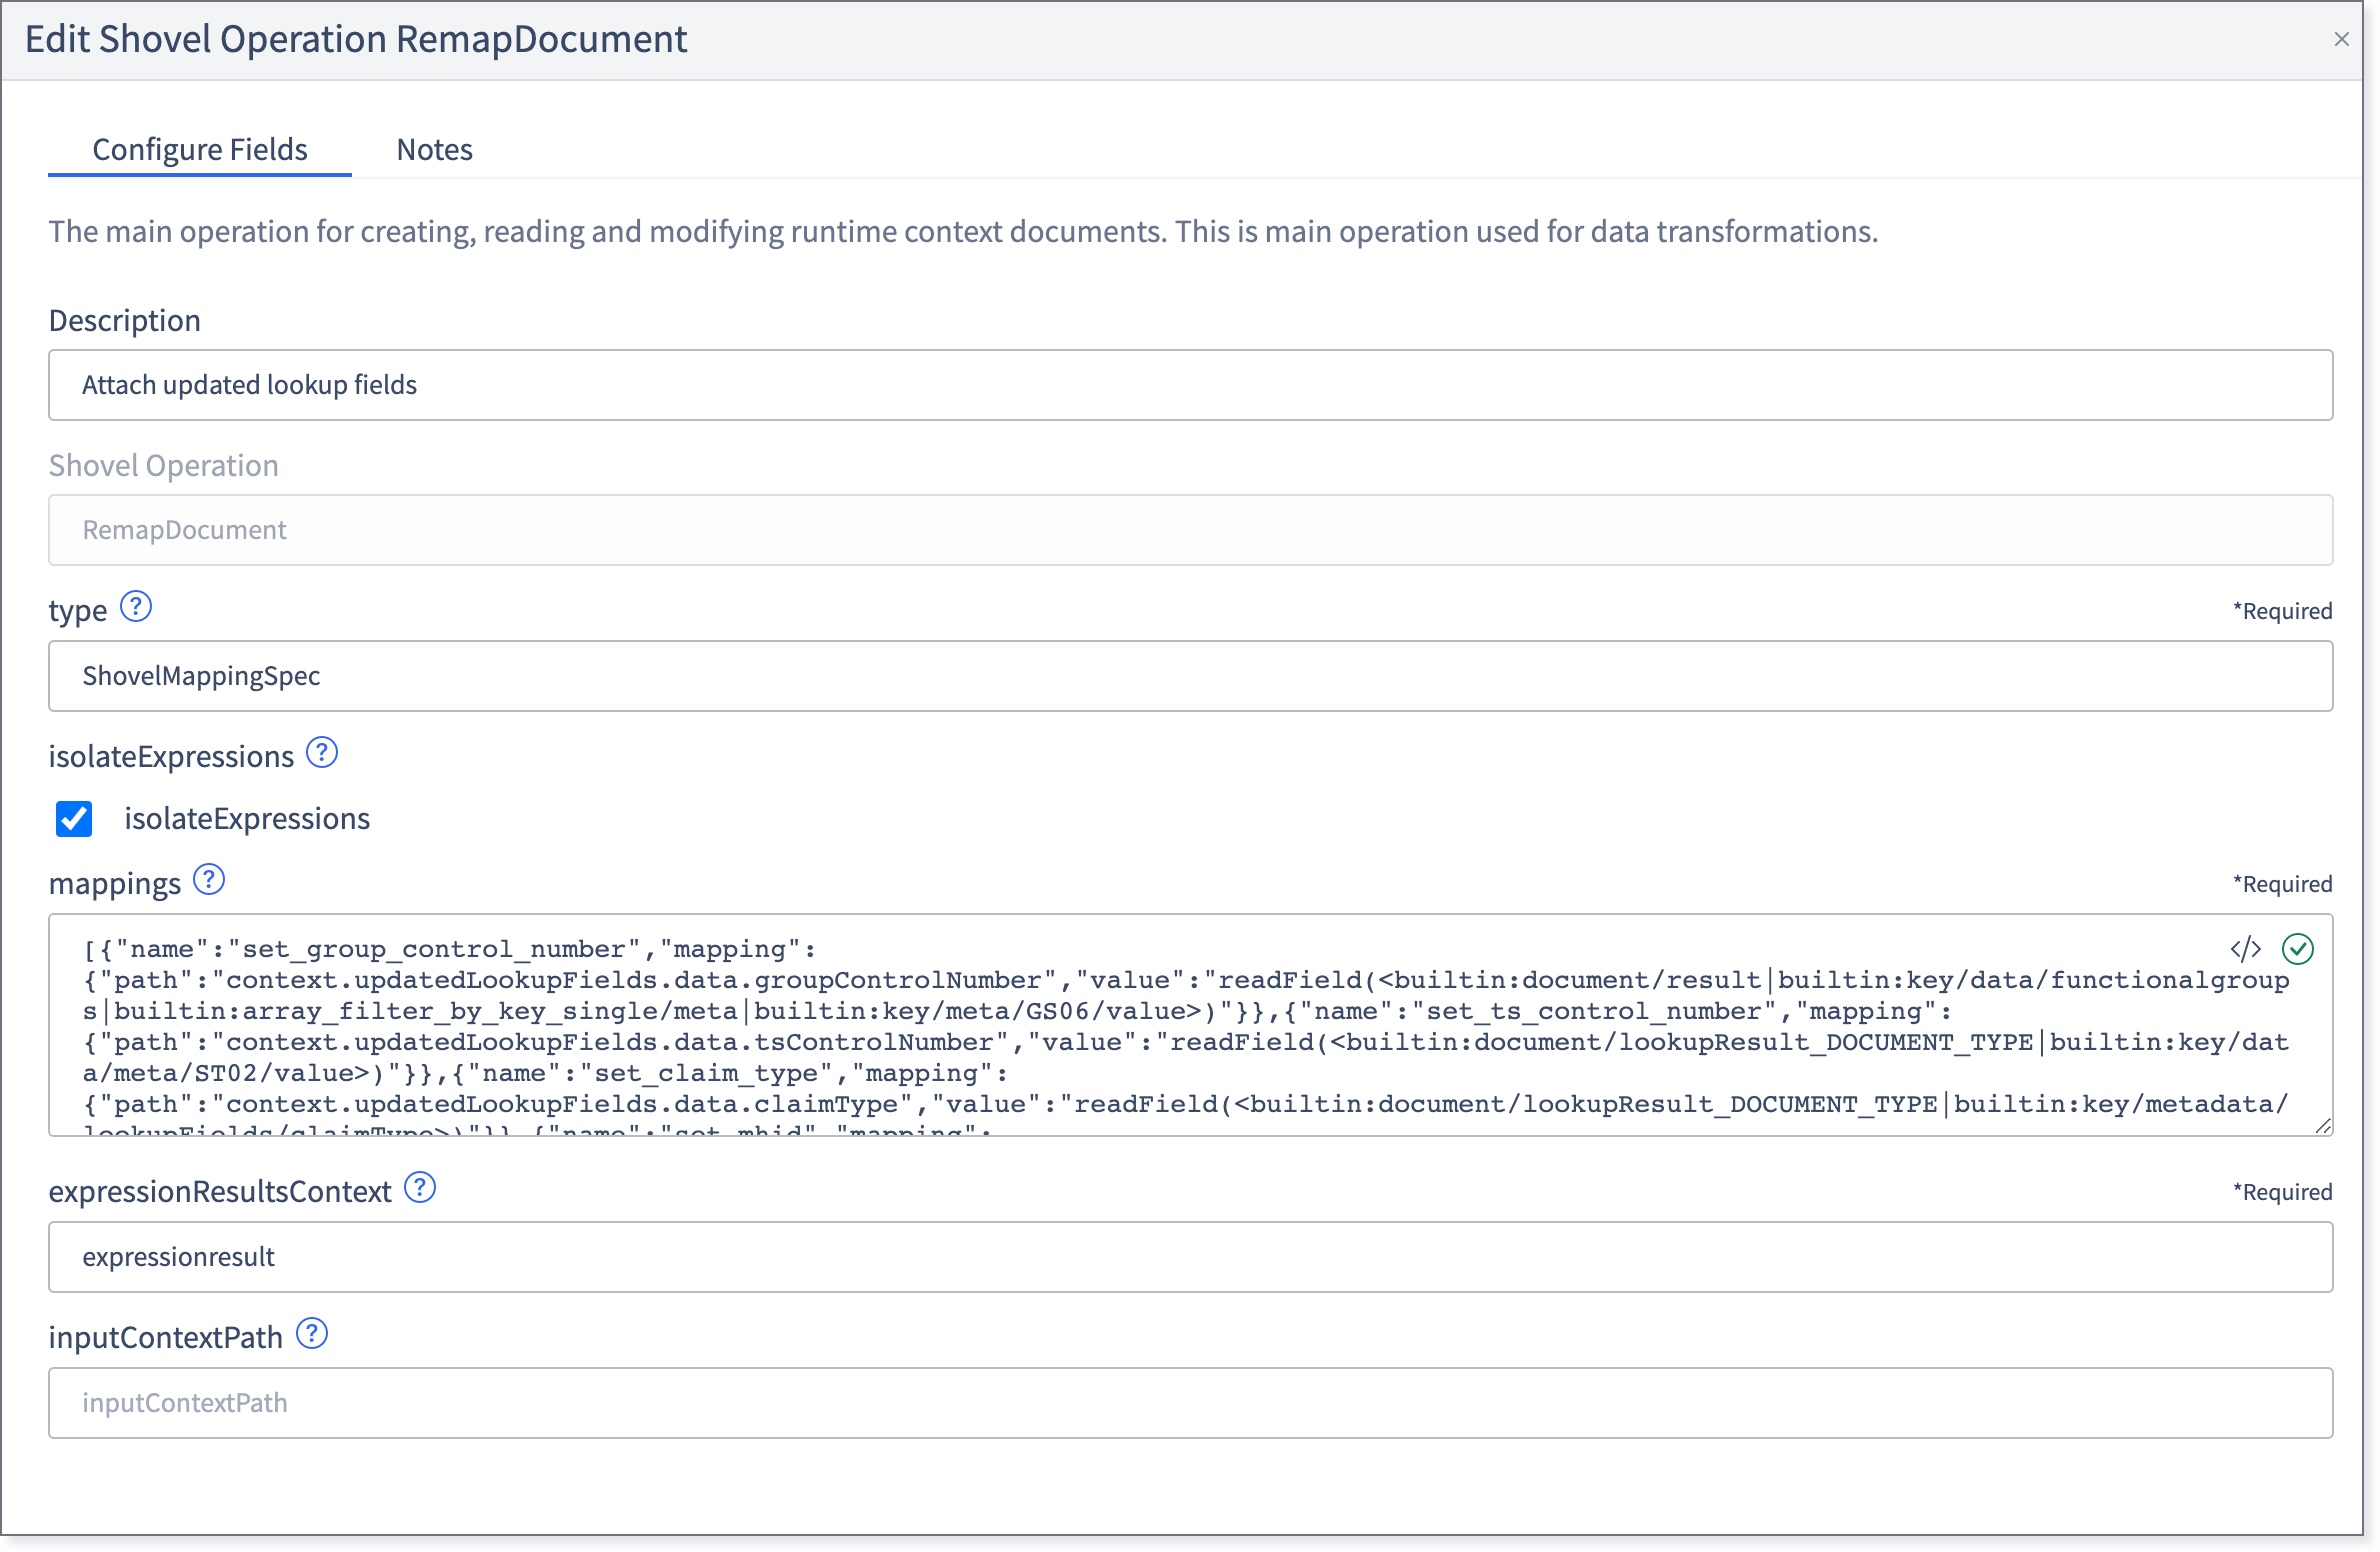Click the *Required marker for mappings

(2283, 884)
